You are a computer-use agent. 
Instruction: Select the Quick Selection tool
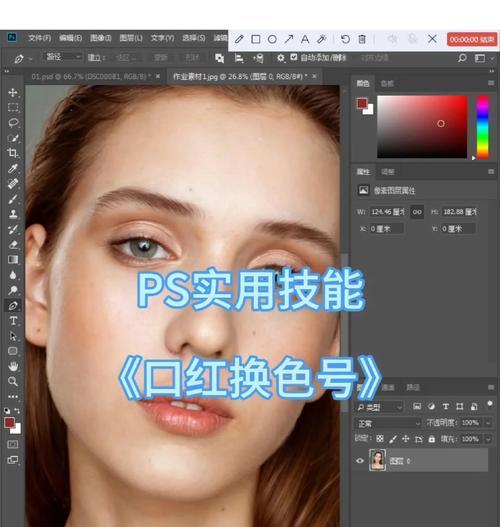point(13,138)
